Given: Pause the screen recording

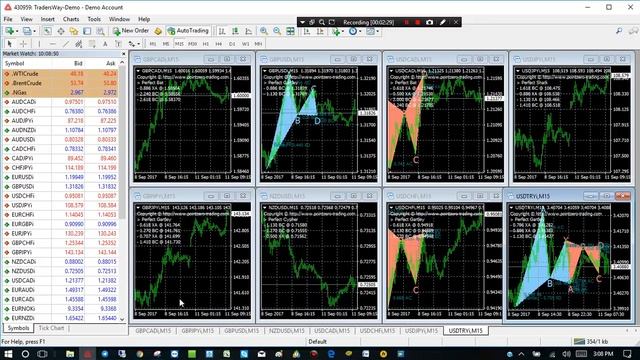Looking at the screenshot, I should pyautogui.click(x=406, y=22).
